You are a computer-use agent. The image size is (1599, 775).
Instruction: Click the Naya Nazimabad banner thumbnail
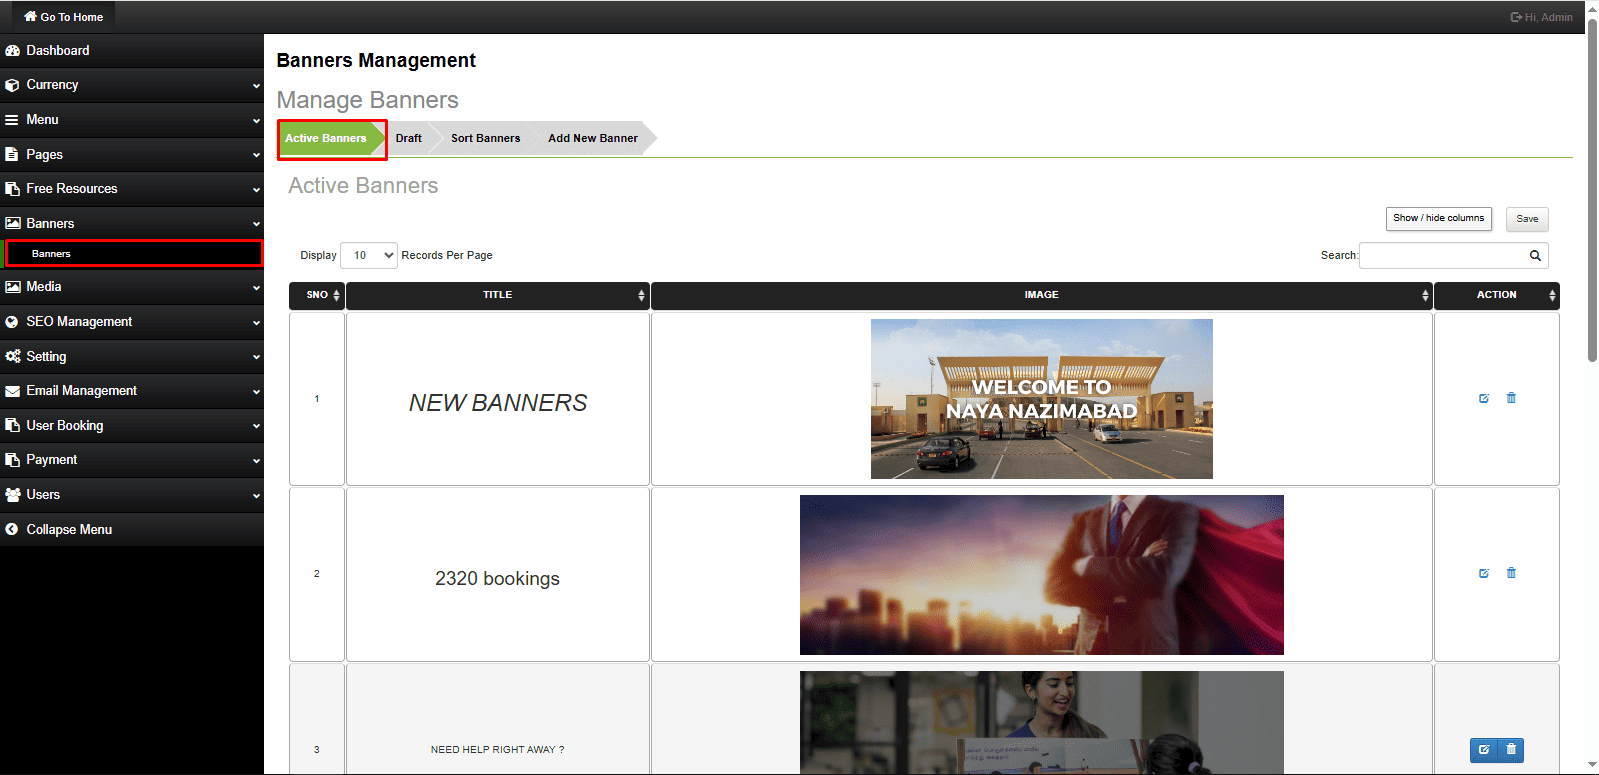(1042, 399)
